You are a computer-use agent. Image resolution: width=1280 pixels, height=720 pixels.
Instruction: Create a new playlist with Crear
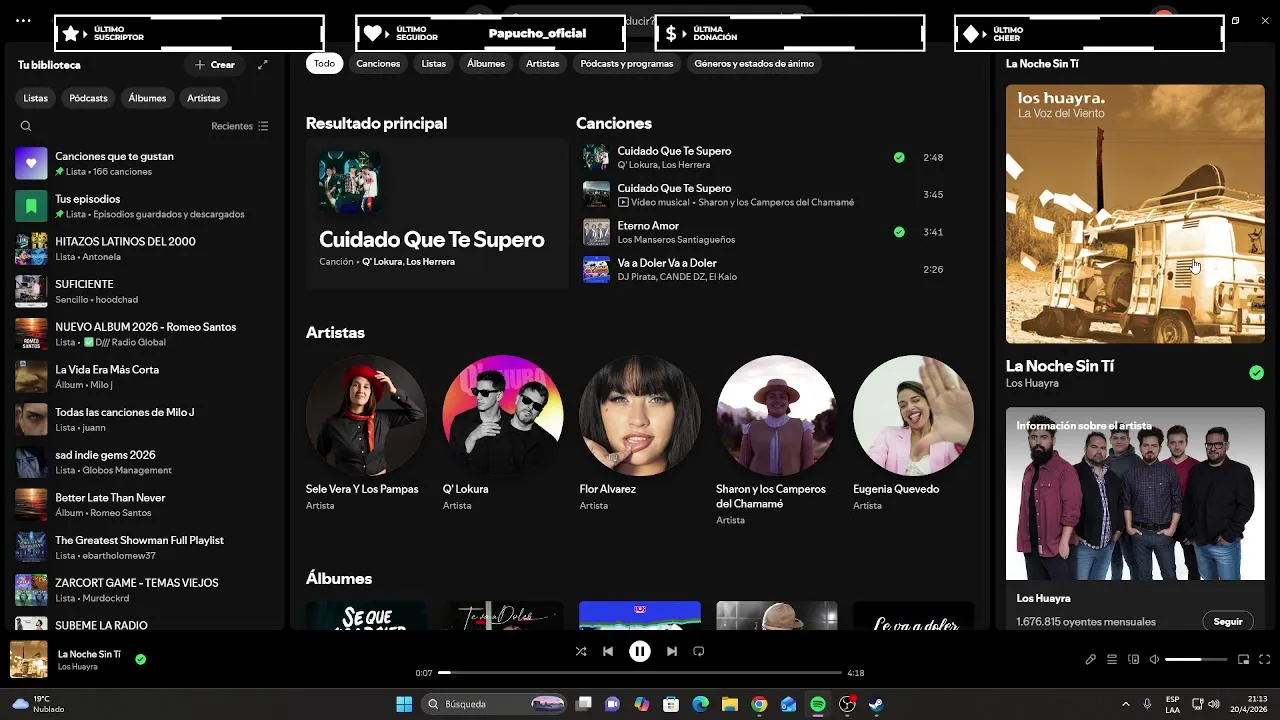point(214,65)
